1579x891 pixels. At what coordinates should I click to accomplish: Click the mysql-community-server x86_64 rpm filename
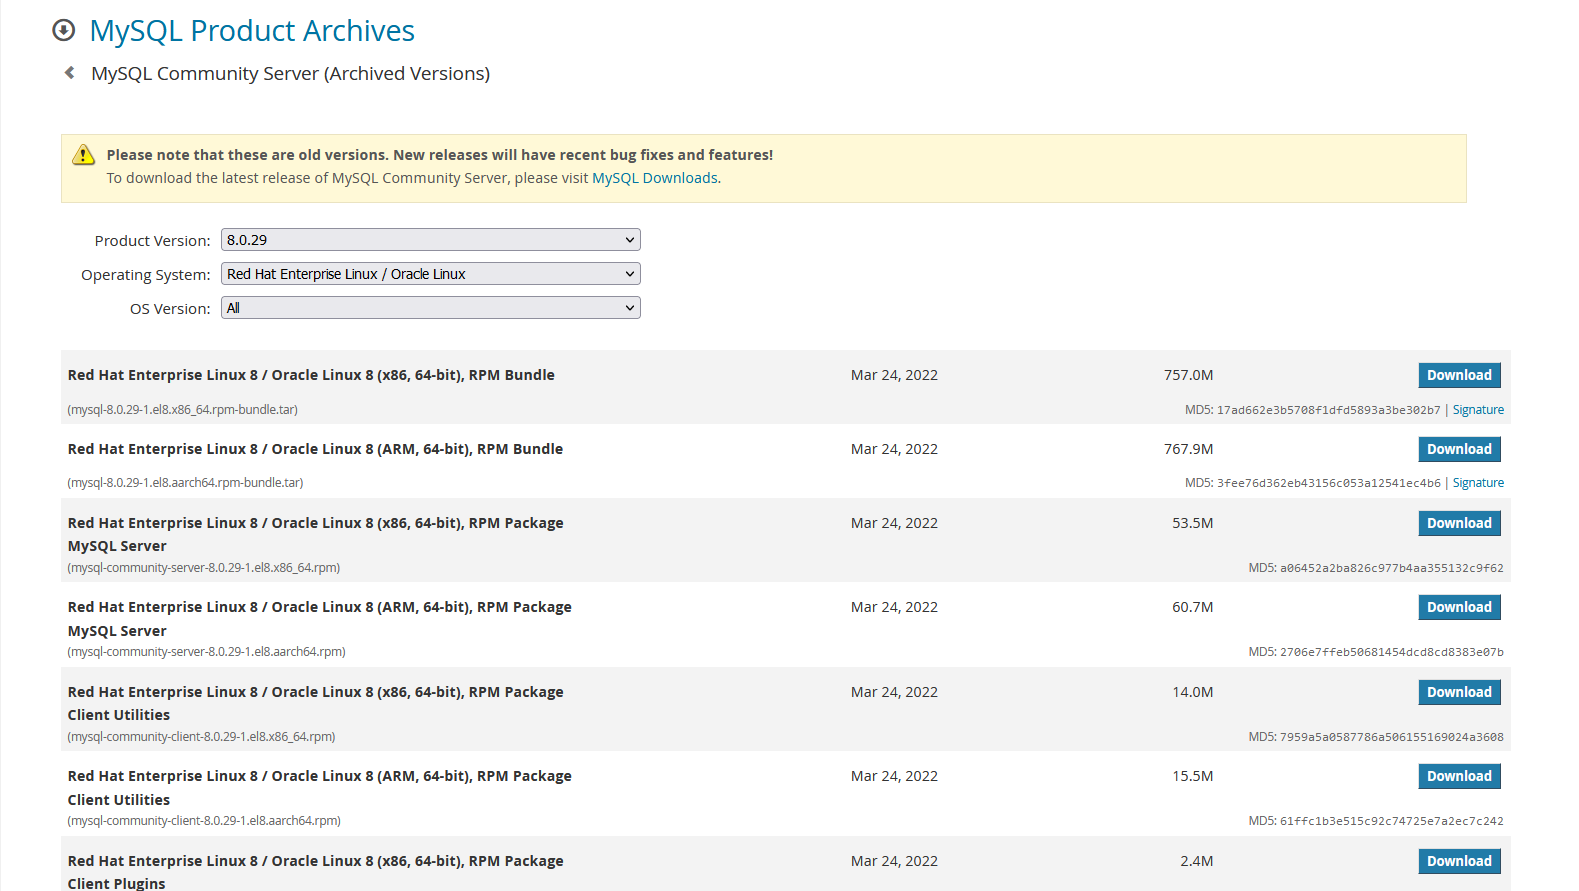pos(204,568)
